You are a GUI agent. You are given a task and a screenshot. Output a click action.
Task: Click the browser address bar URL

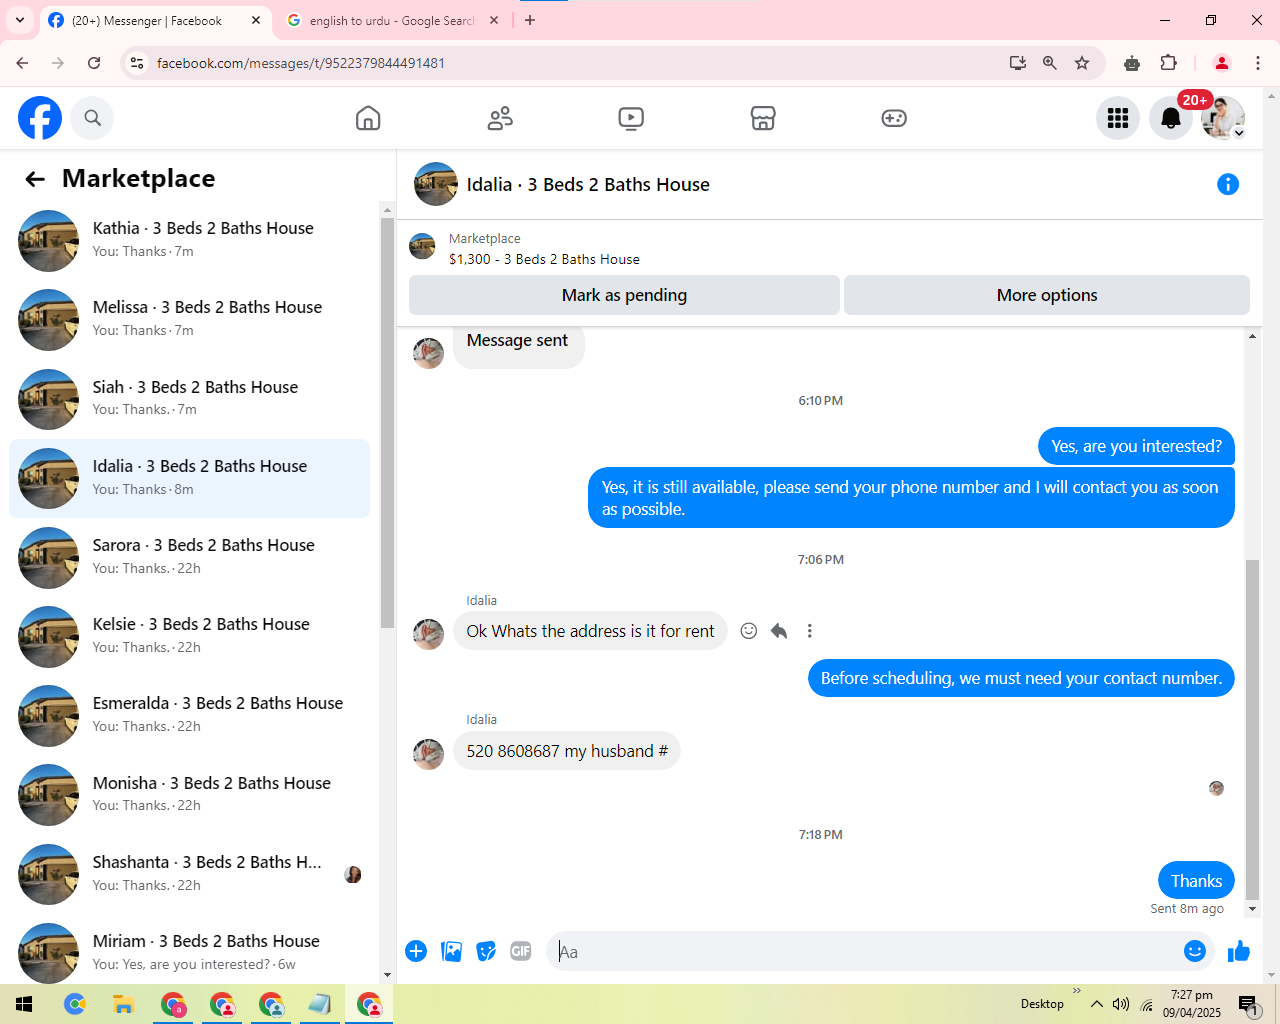pos(301,63)
